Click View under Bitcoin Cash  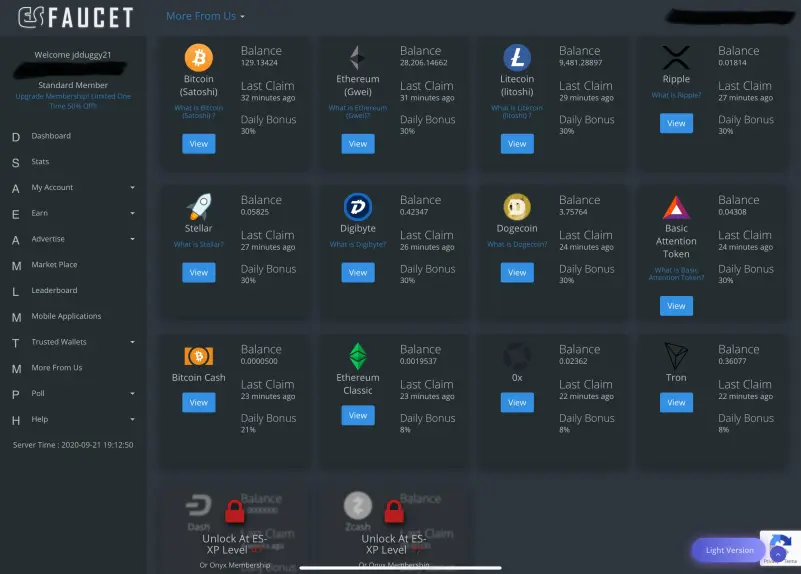[x=199, y=402]
